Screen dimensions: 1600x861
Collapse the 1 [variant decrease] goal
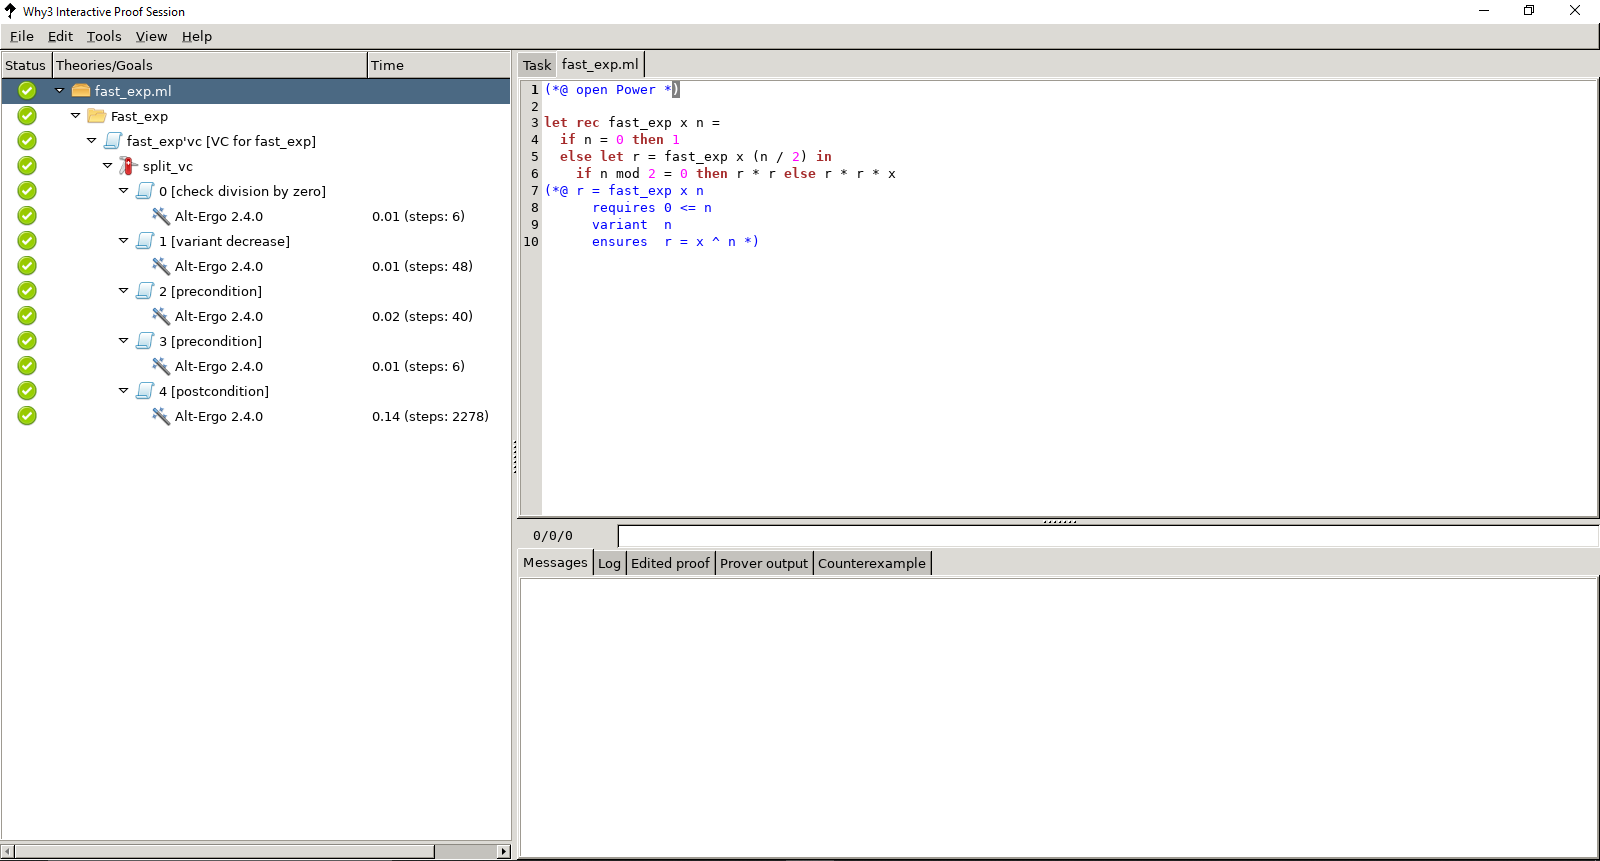(x=123, y=240)
